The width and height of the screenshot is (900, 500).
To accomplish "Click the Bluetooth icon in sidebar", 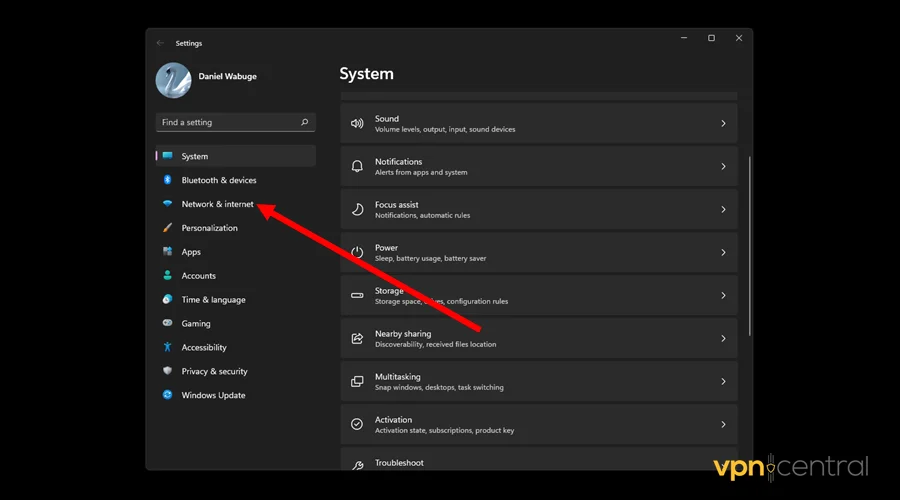I will click(x=167, y=180).
